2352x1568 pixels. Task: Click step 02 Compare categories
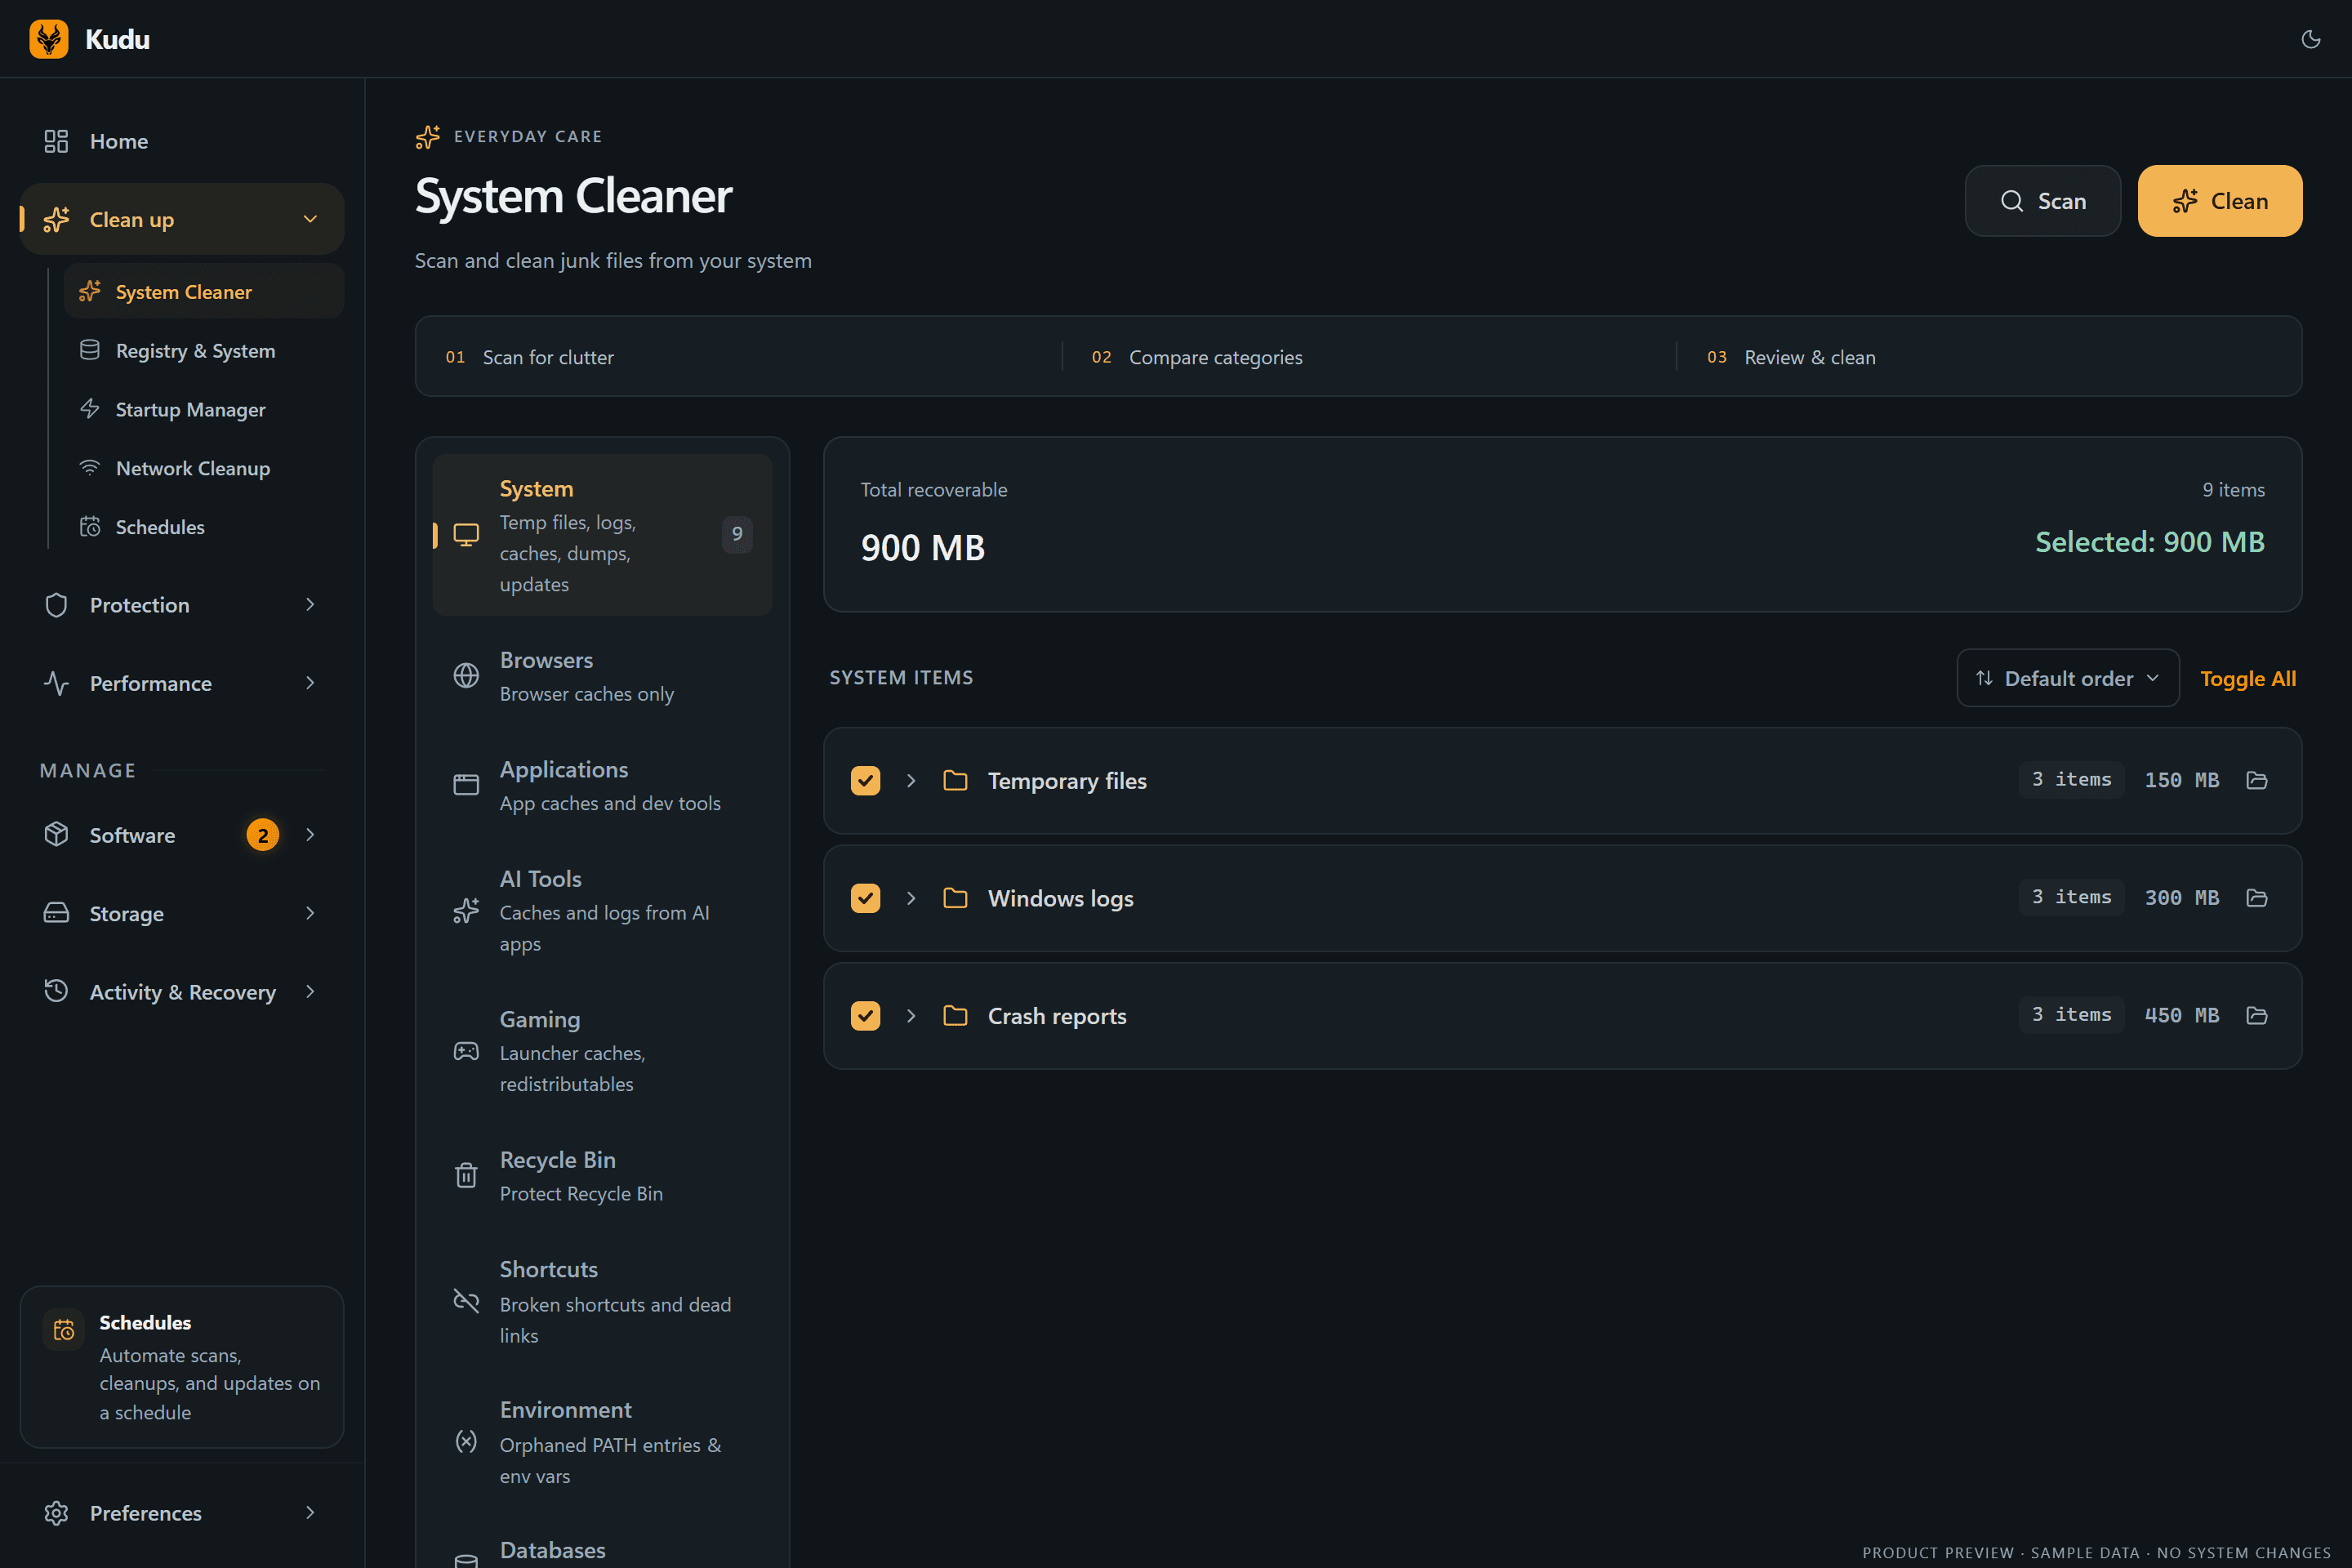click(1197, 357)
